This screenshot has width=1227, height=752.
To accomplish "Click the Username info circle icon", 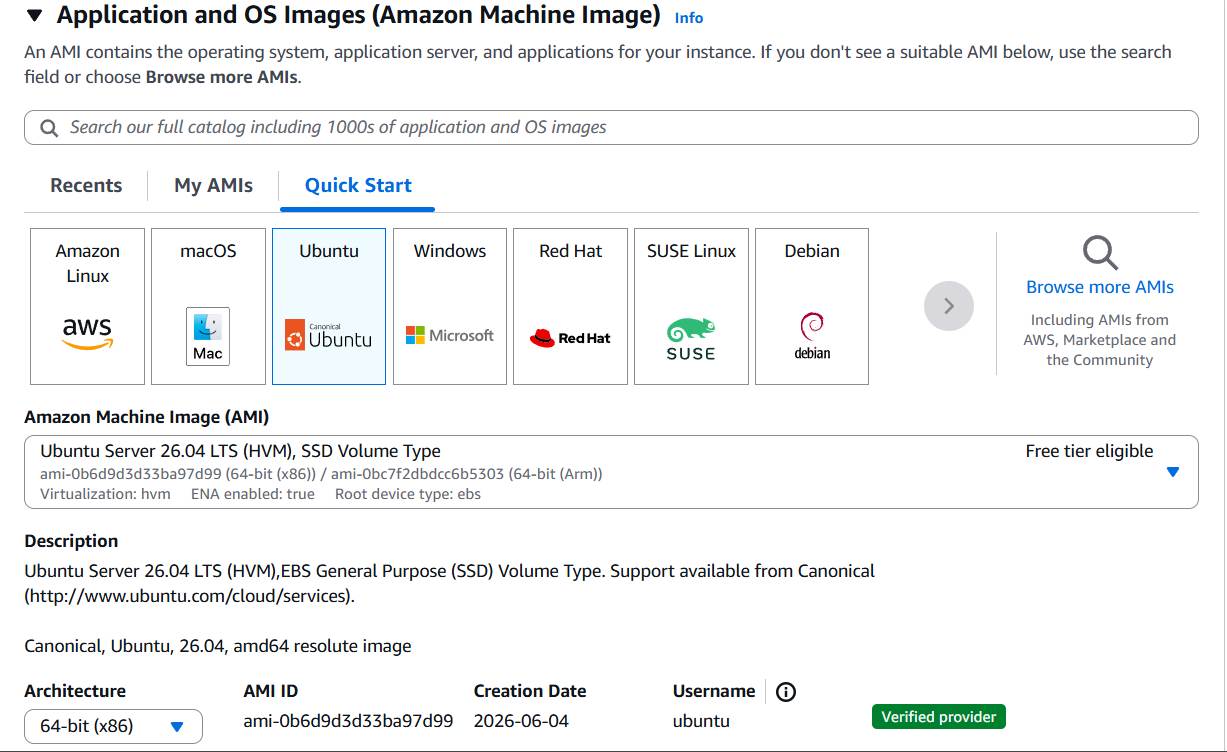I will [786, 692].
